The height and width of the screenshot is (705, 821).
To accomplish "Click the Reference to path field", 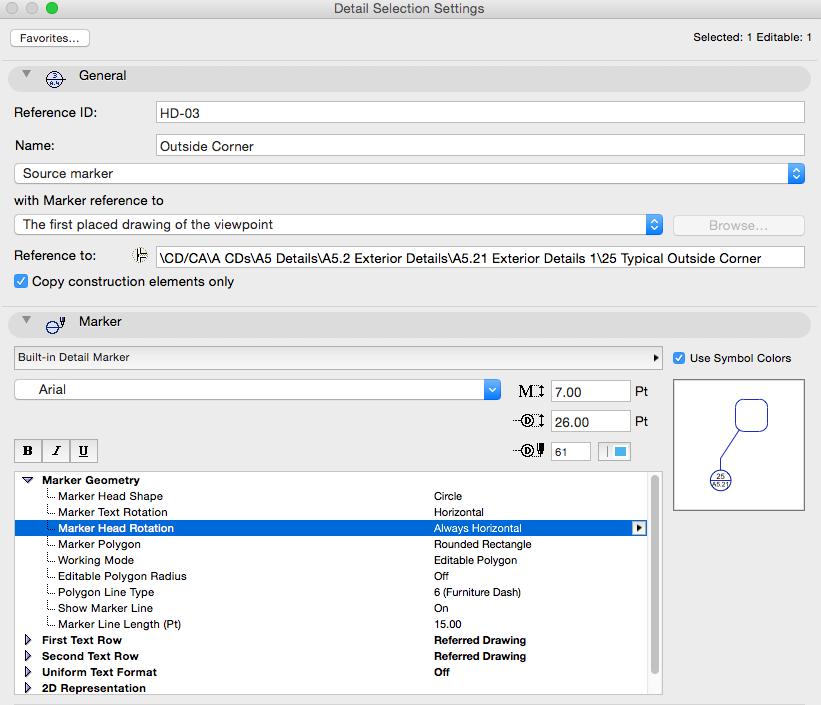I will (x=480, y=258).
